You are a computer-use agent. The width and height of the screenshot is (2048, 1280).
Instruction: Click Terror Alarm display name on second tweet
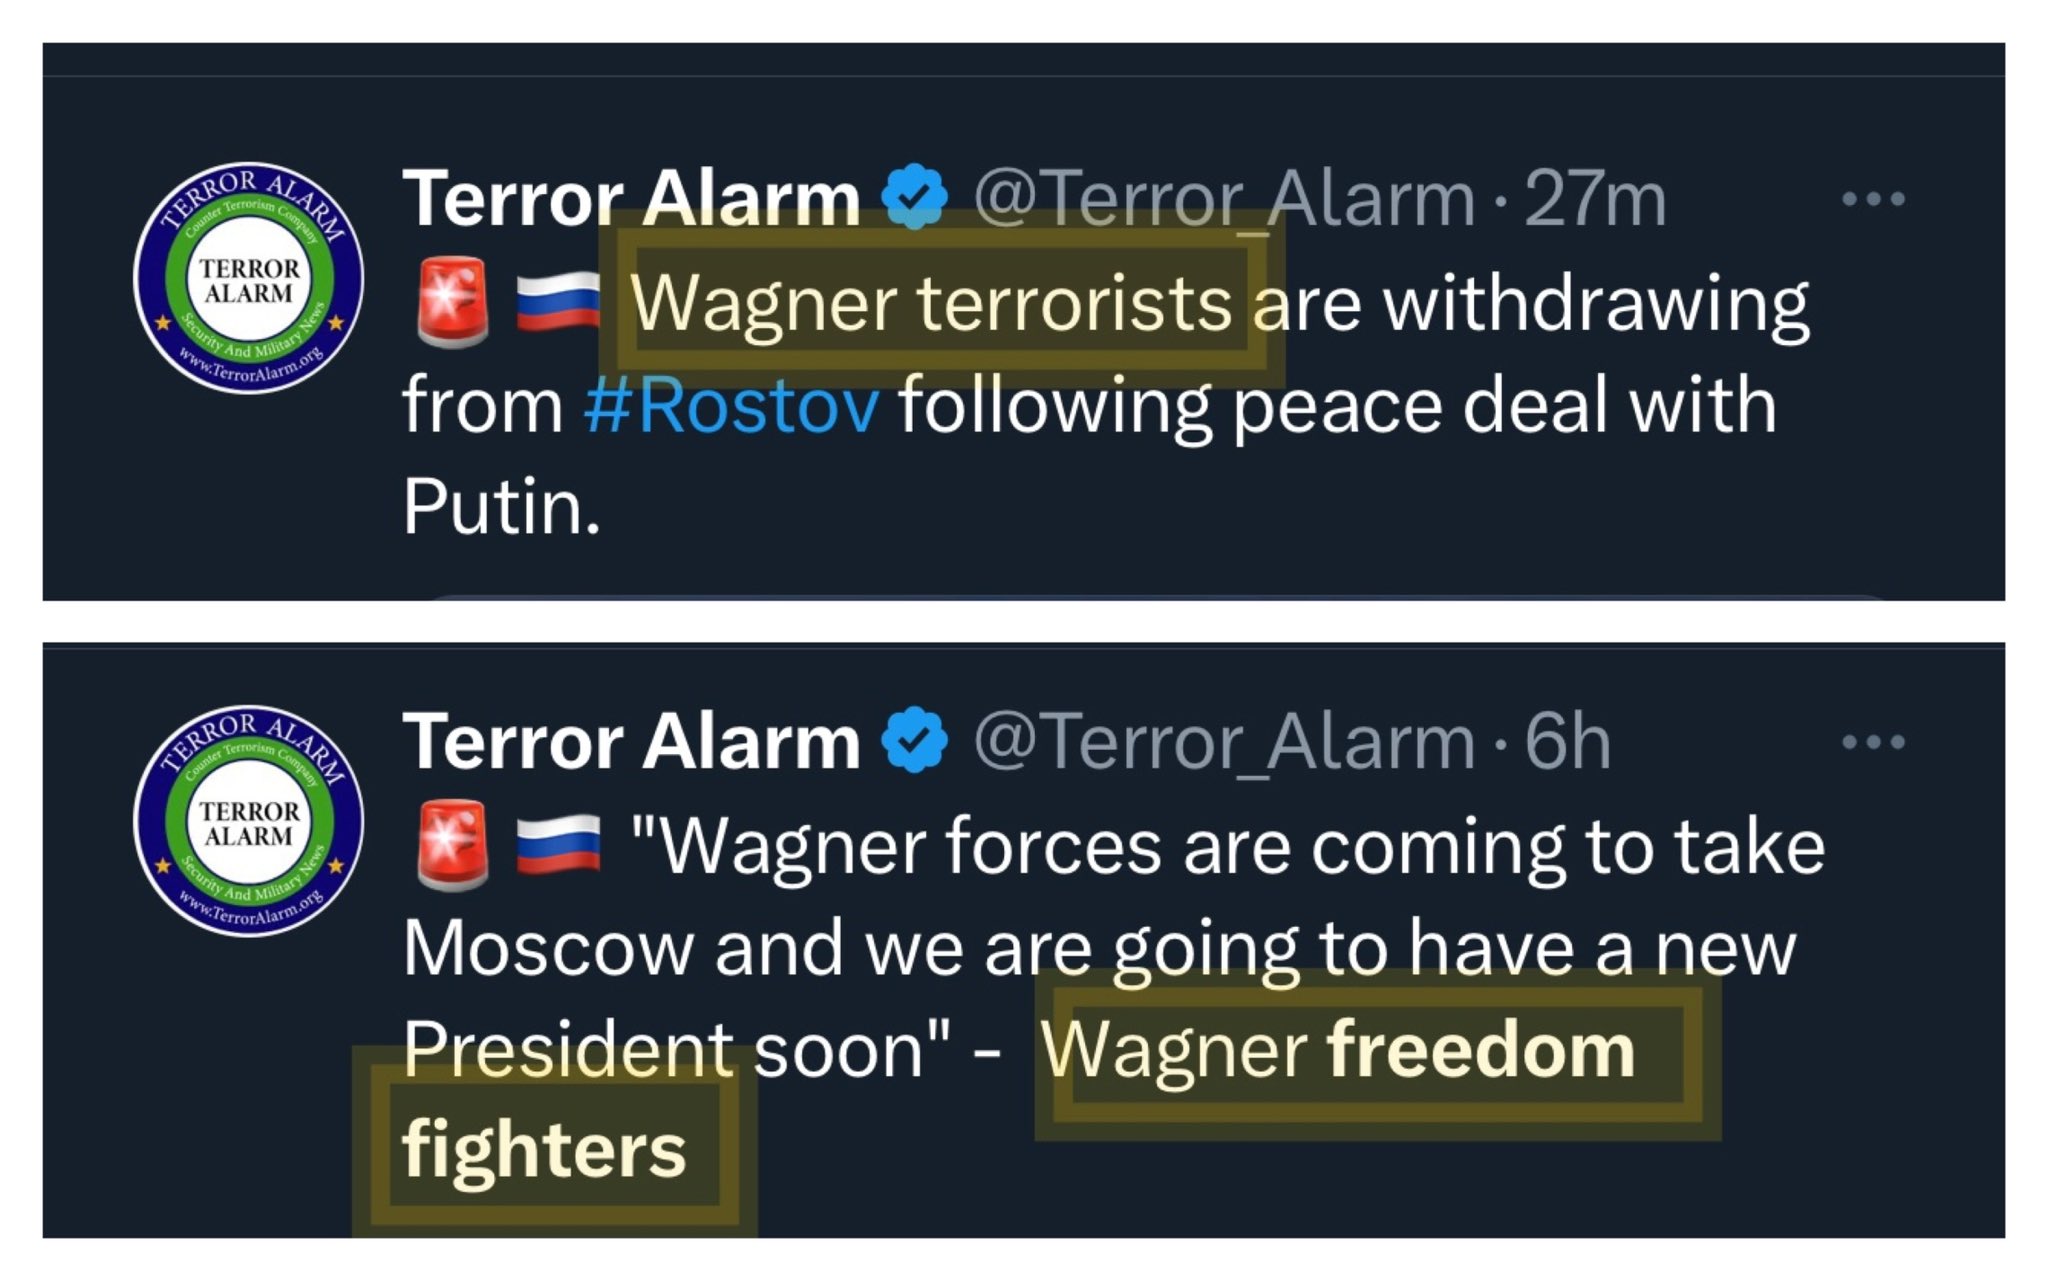pyautogui.click(x=631, y=741)
